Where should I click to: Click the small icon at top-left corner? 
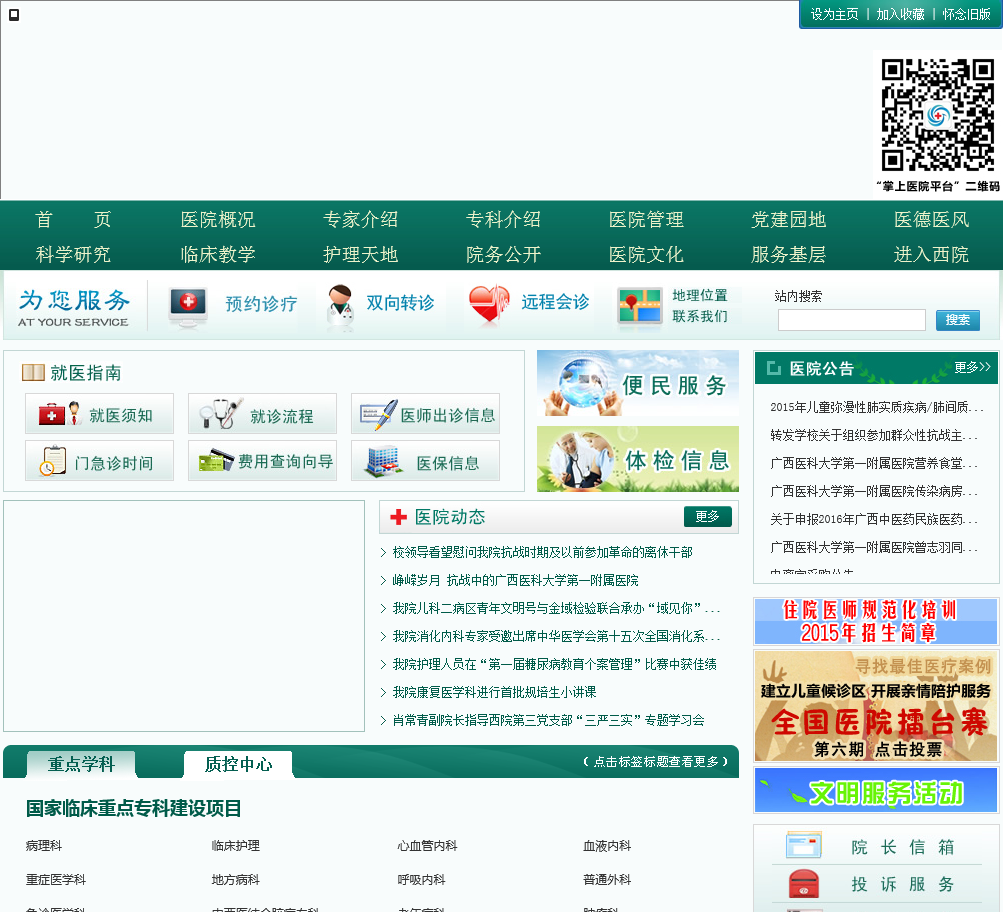[x=14, y=15]
